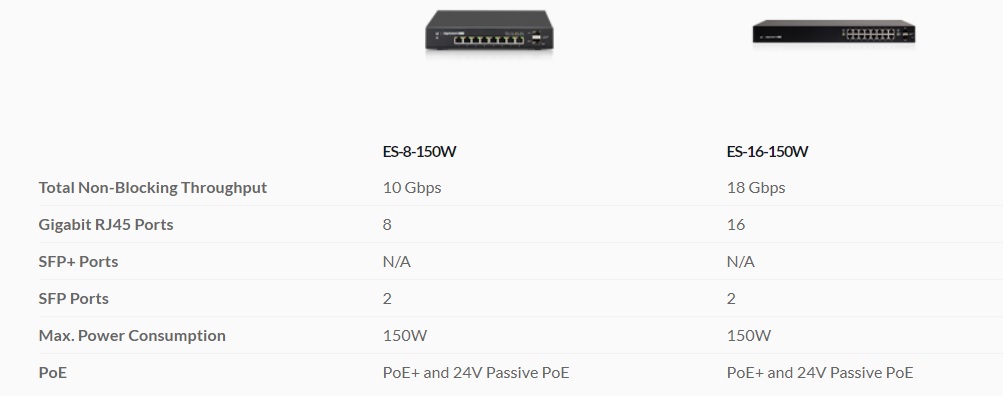
Task: Click the ES-8-150W SFP+ Ports N/A value
Action: (397, 262)
